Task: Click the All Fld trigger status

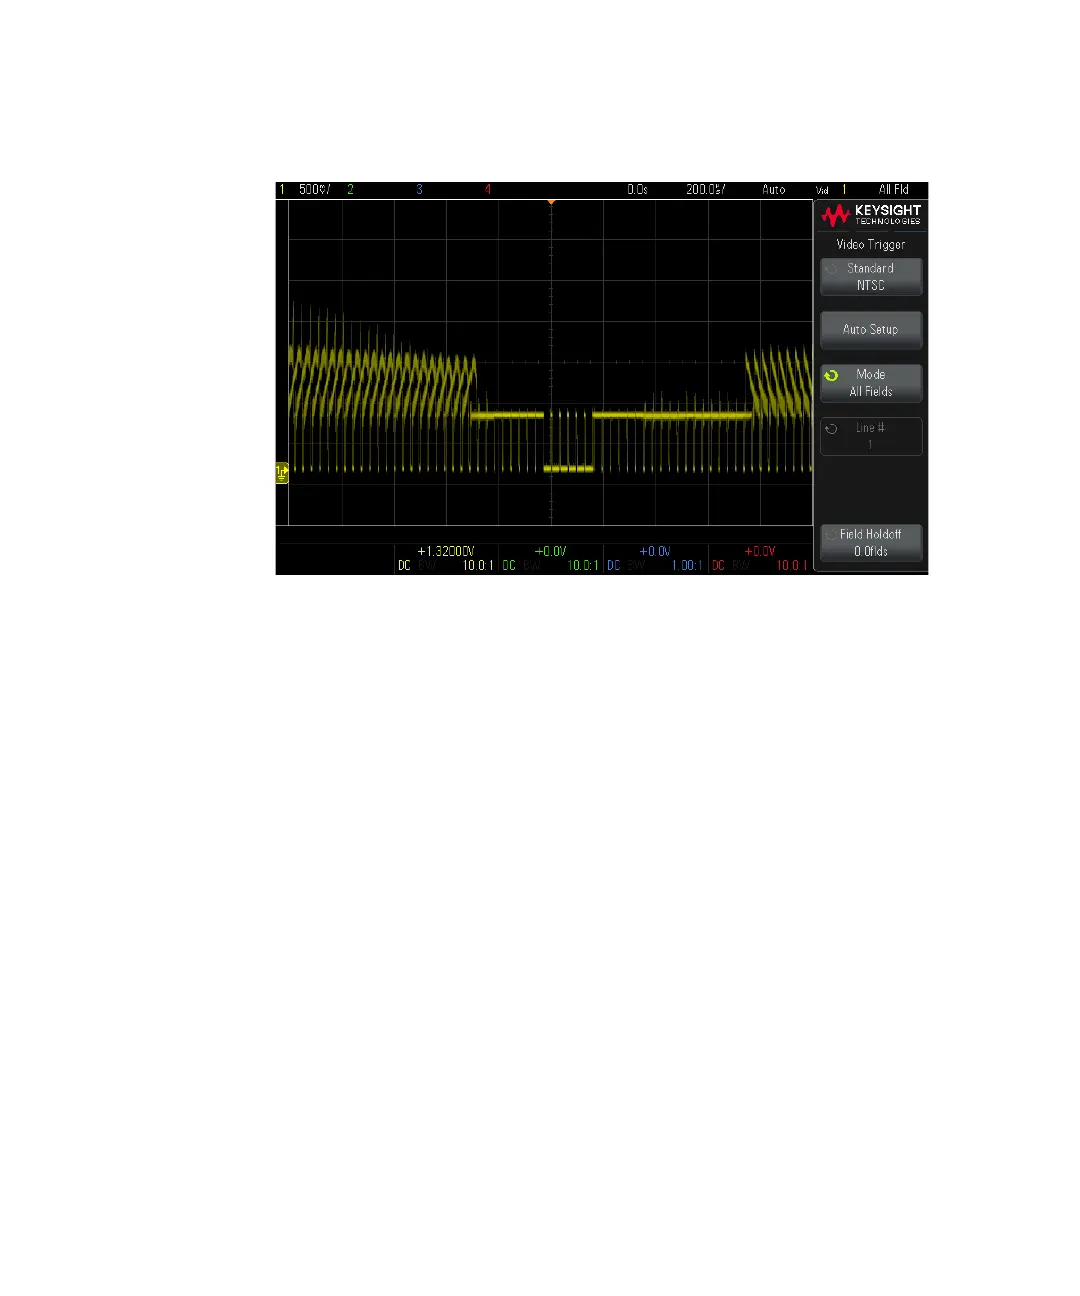Action: (894, 189)
